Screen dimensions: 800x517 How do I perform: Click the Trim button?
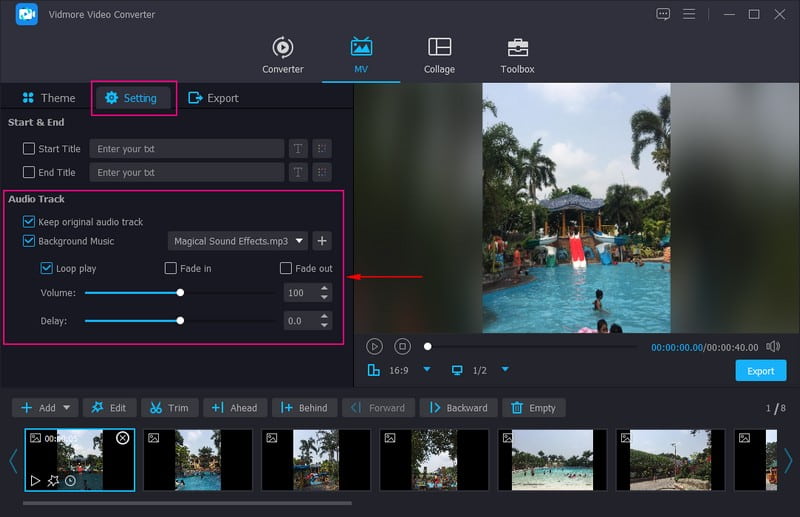click(x=169, y=408)
